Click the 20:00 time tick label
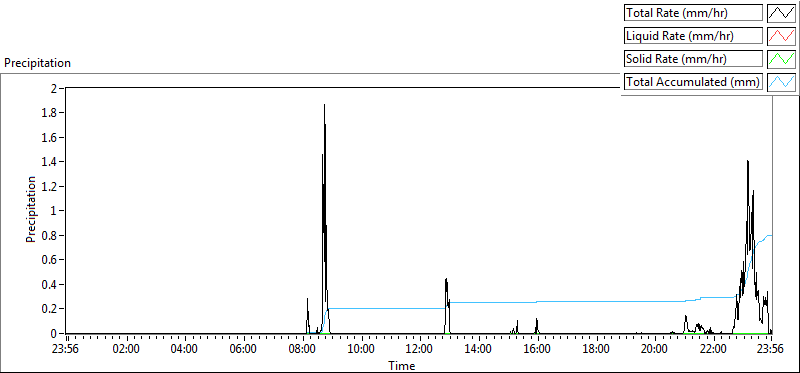The image size is (800, 373). (x=655, y=350)
